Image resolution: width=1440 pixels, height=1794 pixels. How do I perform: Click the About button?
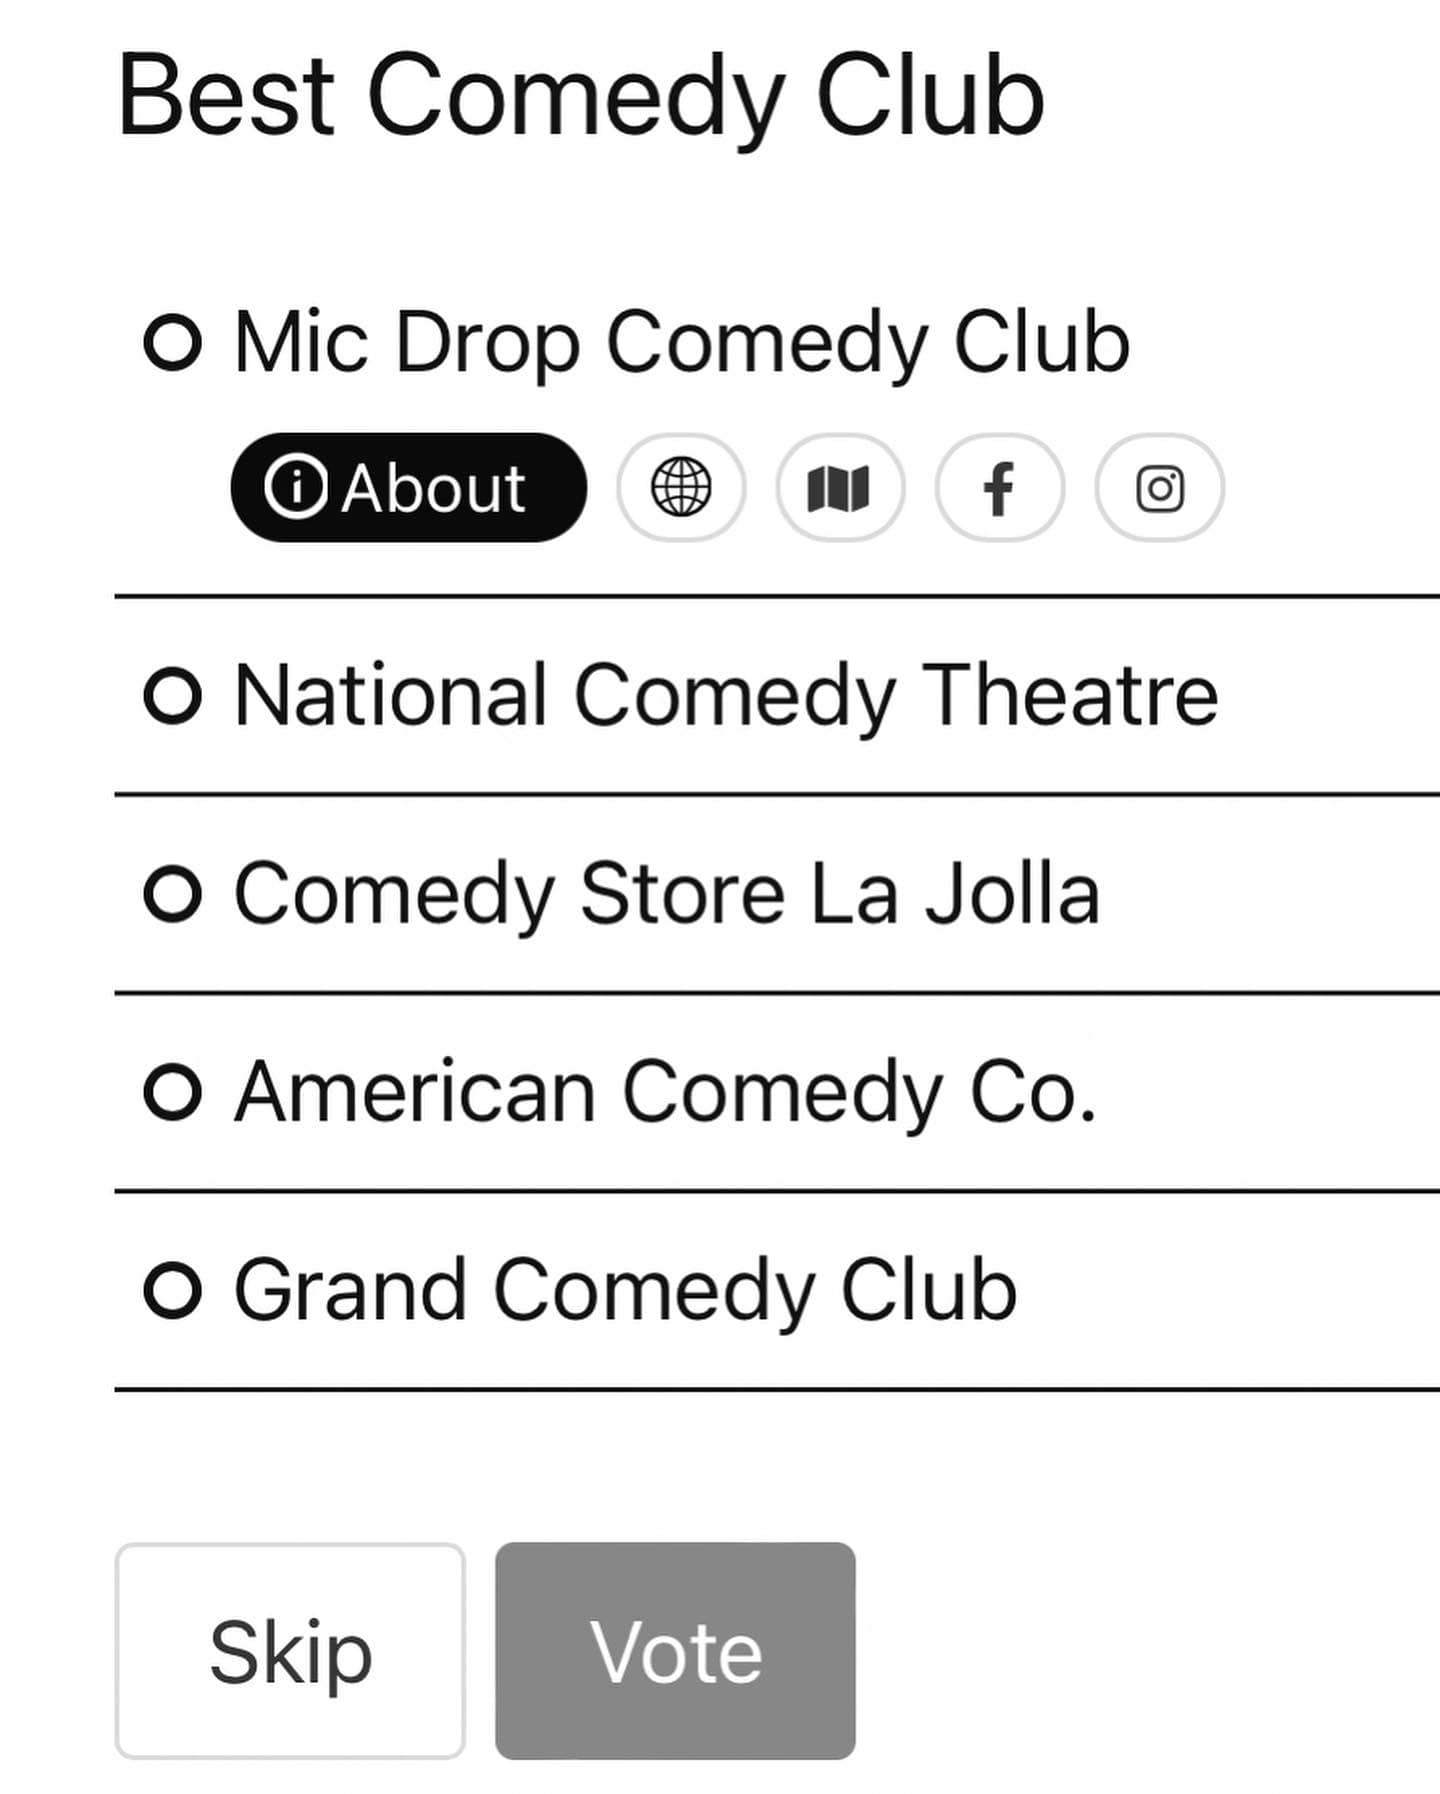[x=409, y=488]
